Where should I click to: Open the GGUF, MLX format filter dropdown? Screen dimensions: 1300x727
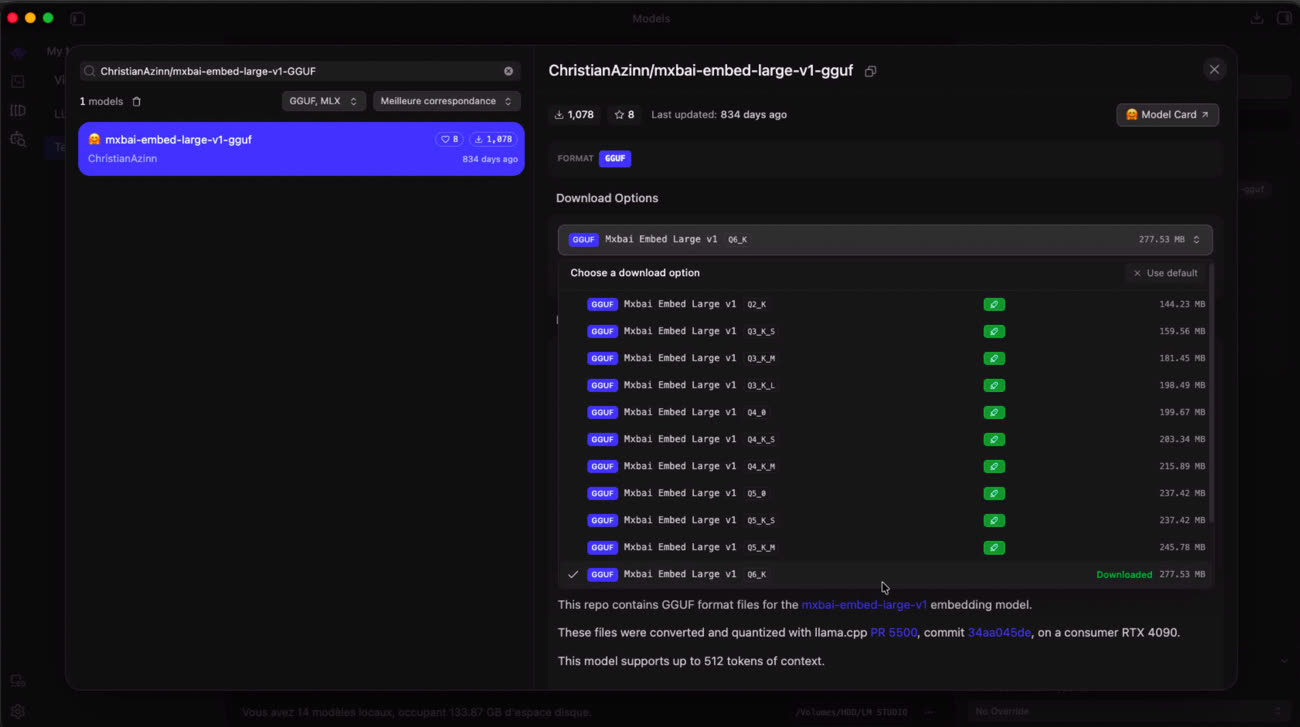tap(323, 101)
